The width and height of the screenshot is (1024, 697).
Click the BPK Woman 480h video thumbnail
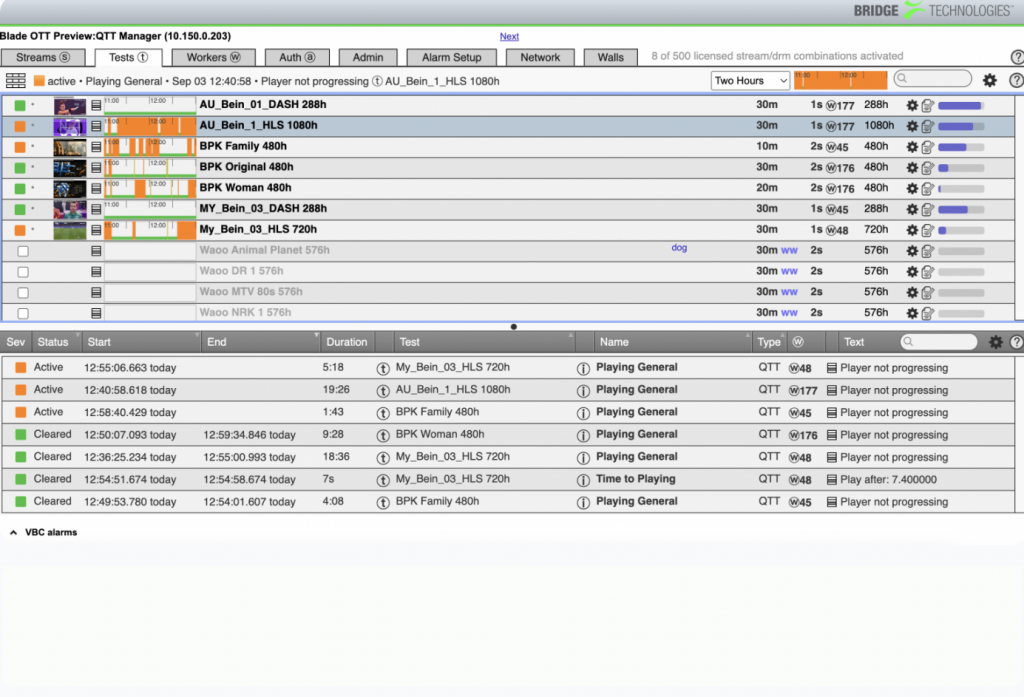click(70, 188)
